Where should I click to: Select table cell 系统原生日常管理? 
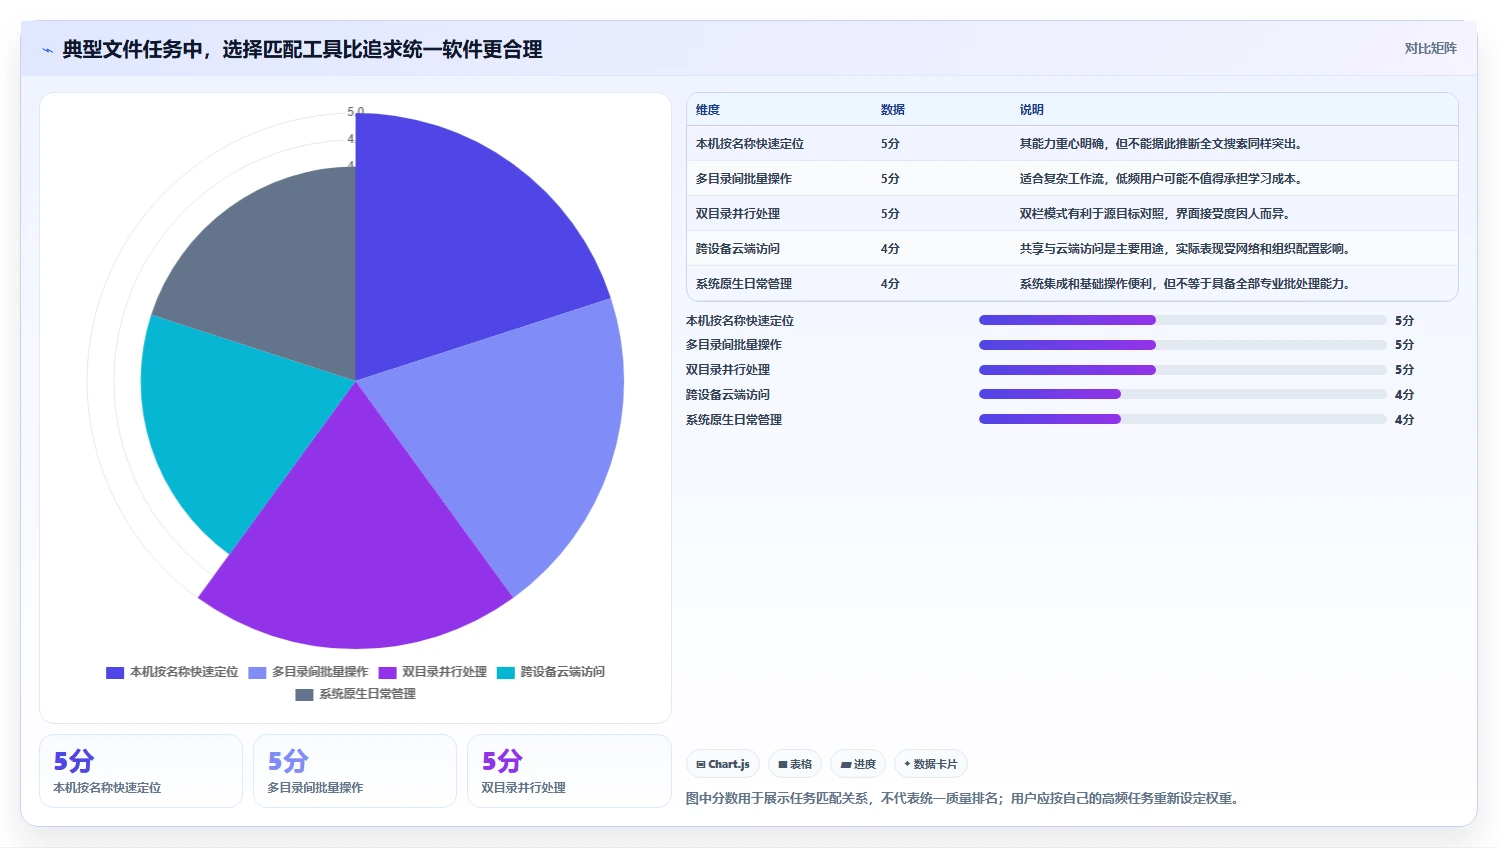744,284
